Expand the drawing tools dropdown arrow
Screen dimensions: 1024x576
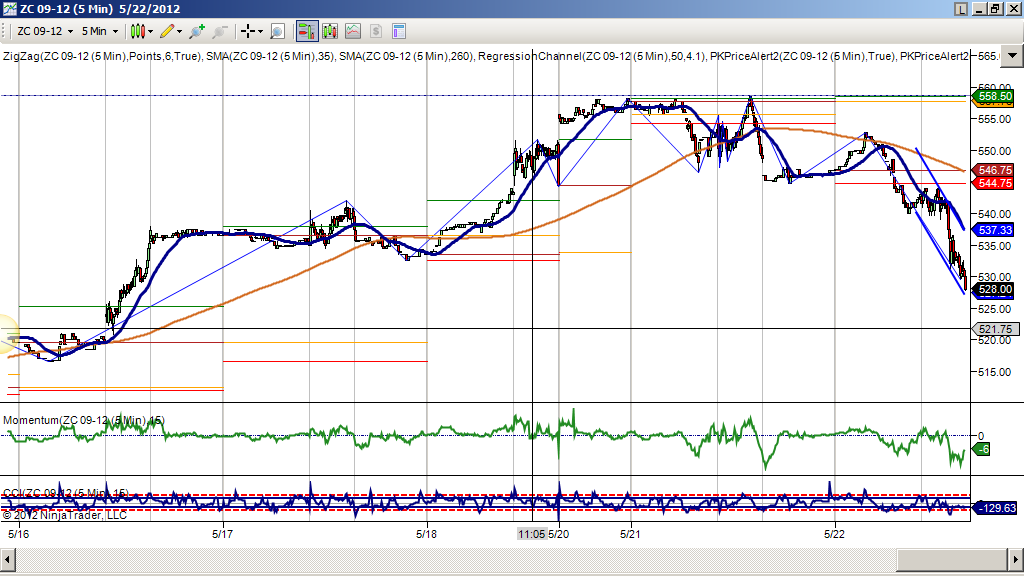(x=180, y=31)
